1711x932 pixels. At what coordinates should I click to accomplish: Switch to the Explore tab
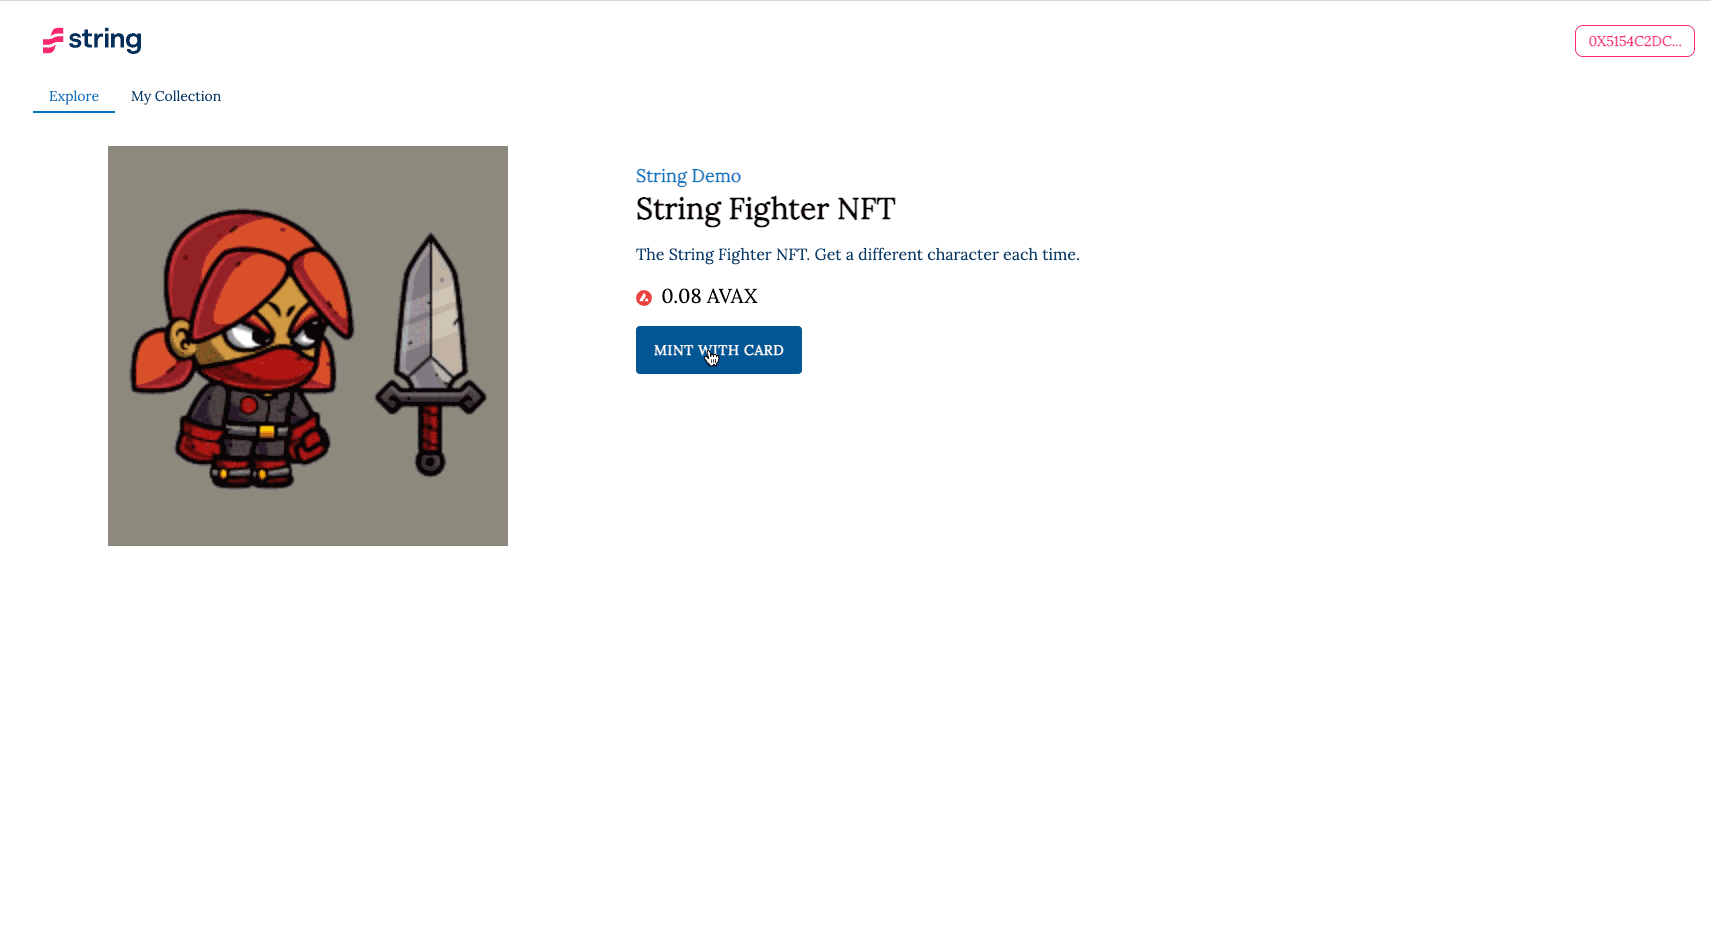[x=74, y=96]
